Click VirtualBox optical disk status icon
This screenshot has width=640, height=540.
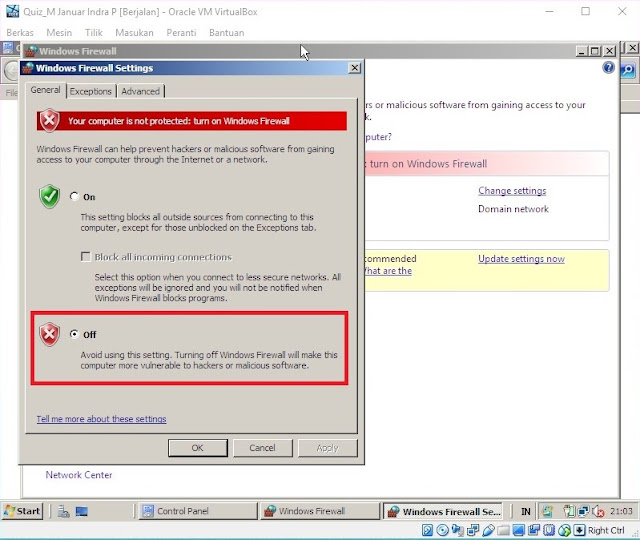(x=442, y=530)
